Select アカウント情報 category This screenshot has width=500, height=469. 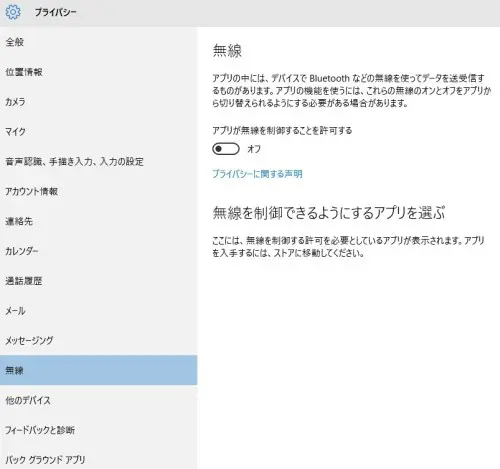coord(98,191)
